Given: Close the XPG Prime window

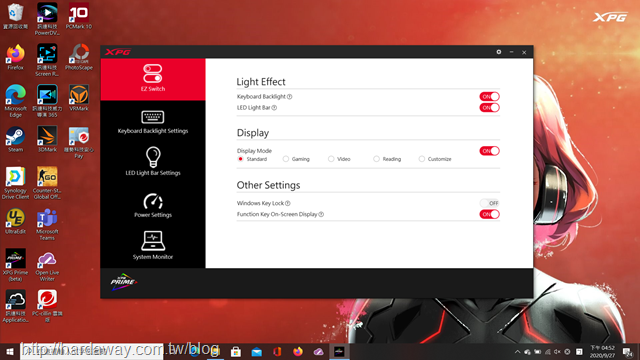Looking at the screenshot, I should click(524, 52).
